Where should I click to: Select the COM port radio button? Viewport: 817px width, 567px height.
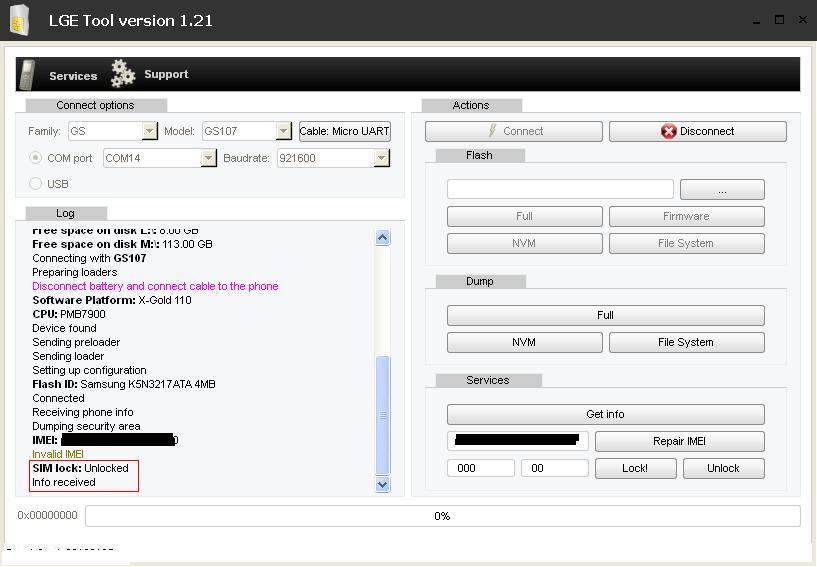pos(35,157)
